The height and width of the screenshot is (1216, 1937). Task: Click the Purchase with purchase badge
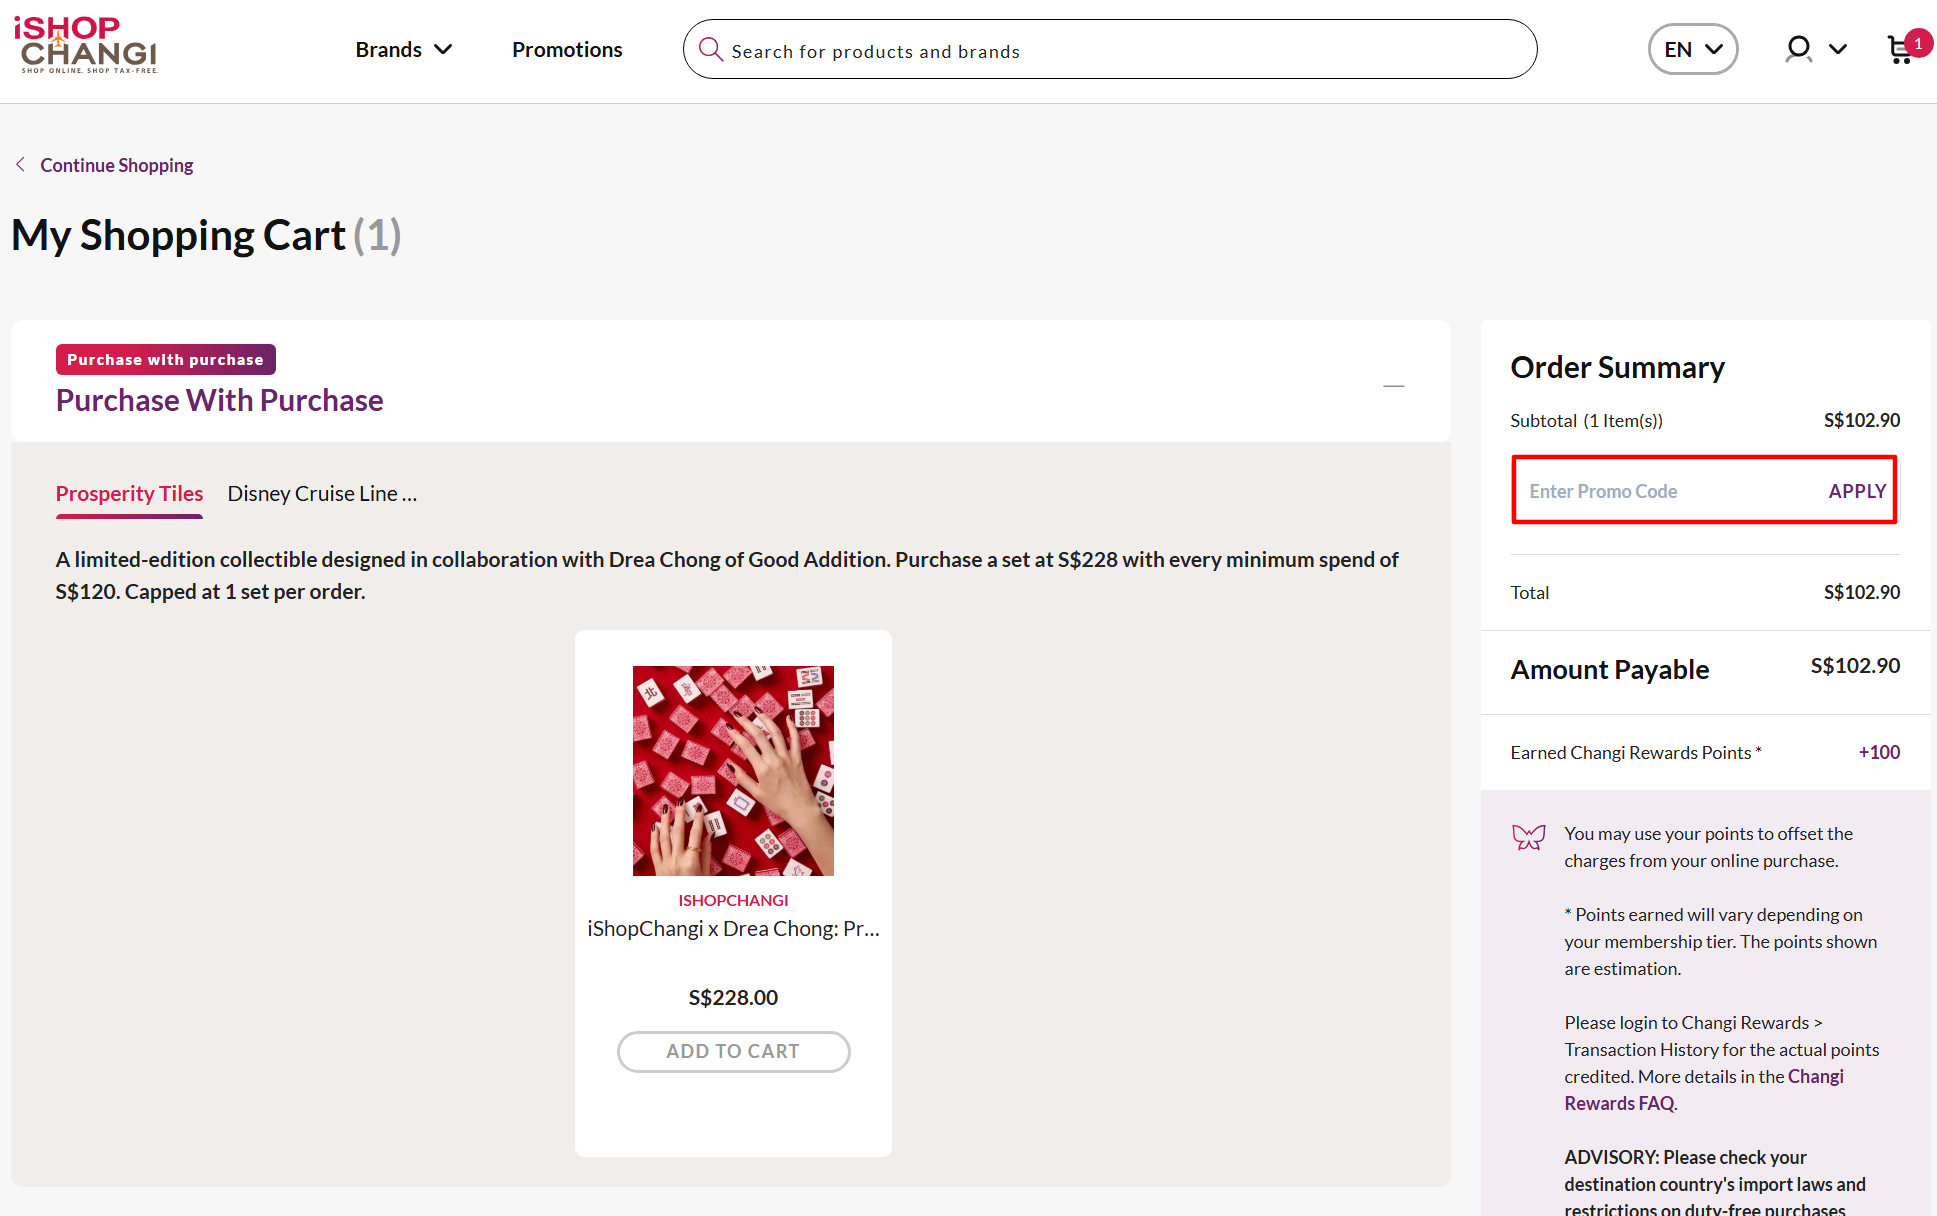click(165, 359)
